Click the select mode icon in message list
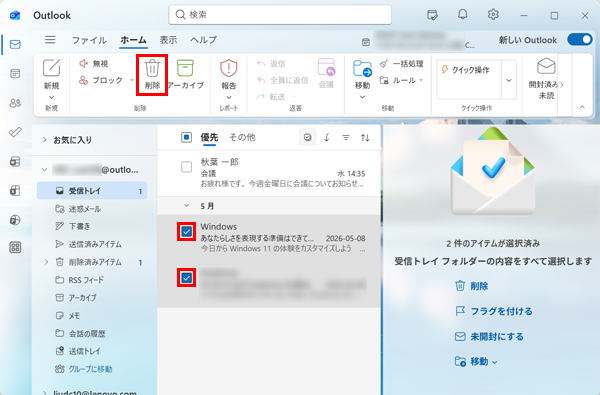The image size is (600, 395). tap(308, 137)
